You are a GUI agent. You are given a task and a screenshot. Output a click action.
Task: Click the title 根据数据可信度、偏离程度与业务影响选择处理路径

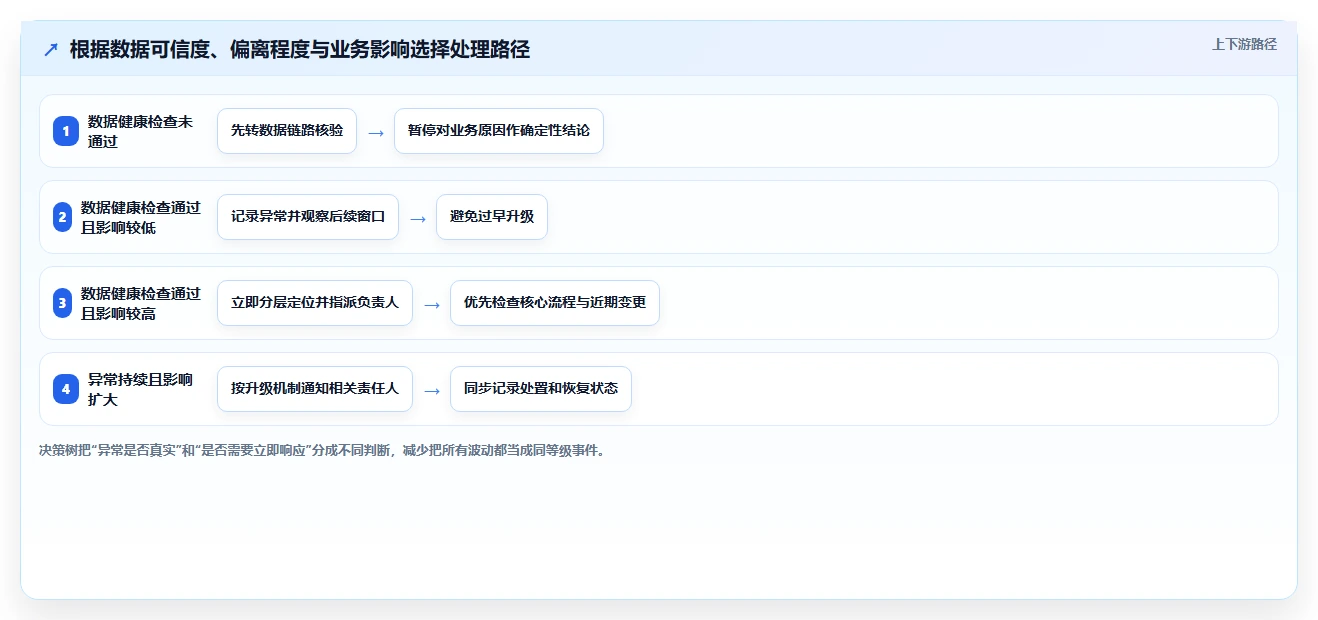300,50
